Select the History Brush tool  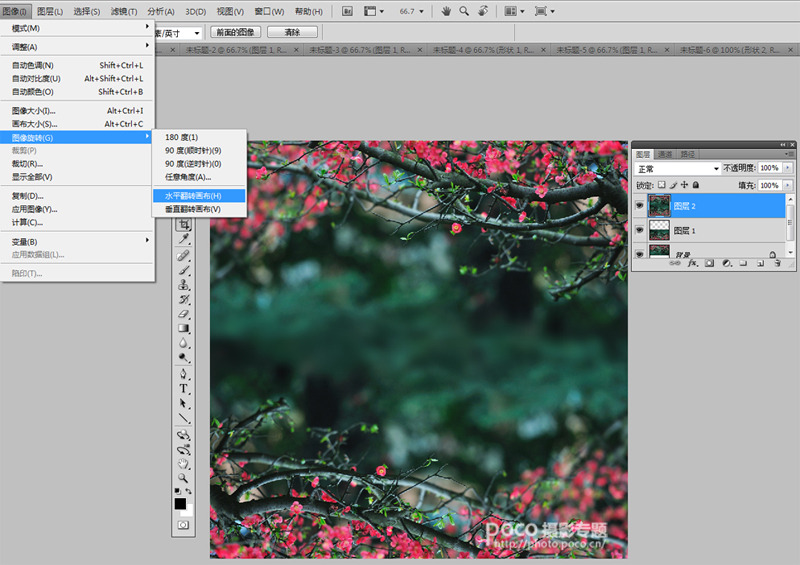click(x=184, y=300)
